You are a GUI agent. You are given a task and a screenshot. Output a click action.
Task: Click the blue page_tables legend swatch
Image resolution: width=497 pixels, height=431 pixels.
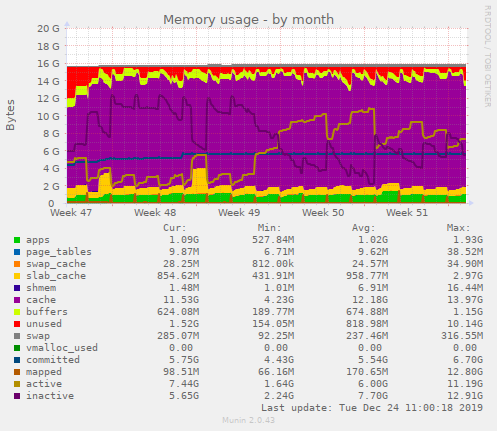coord(17,252)
